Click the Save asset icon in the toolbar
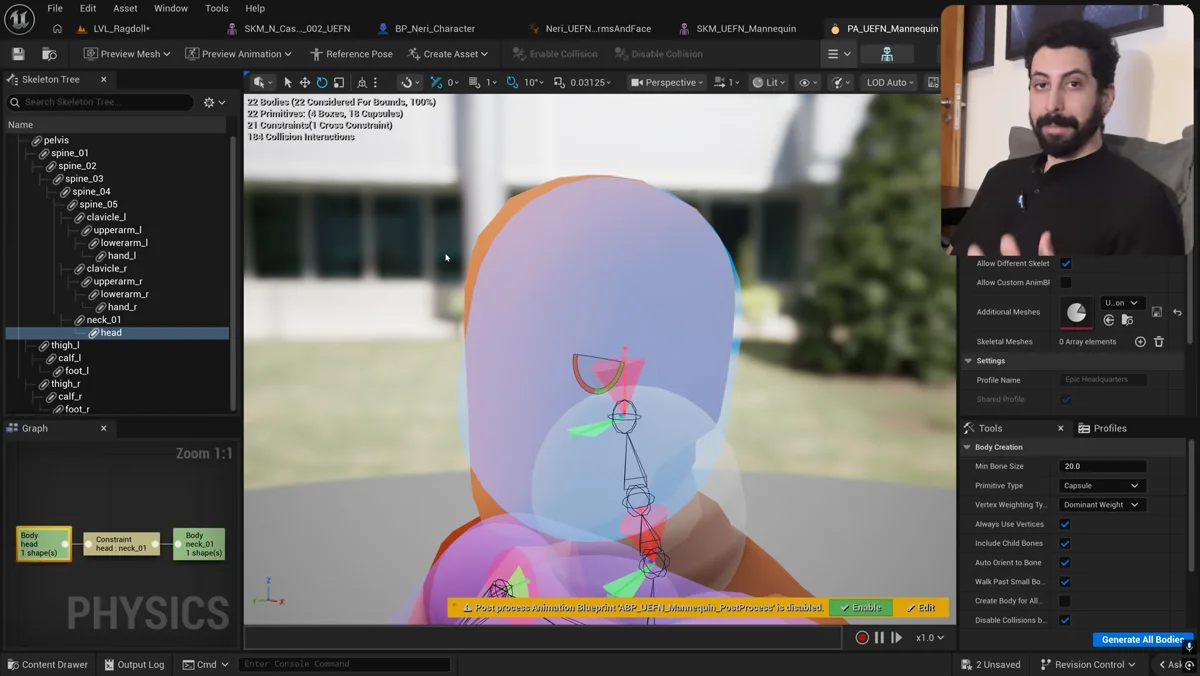 [18, 54]
